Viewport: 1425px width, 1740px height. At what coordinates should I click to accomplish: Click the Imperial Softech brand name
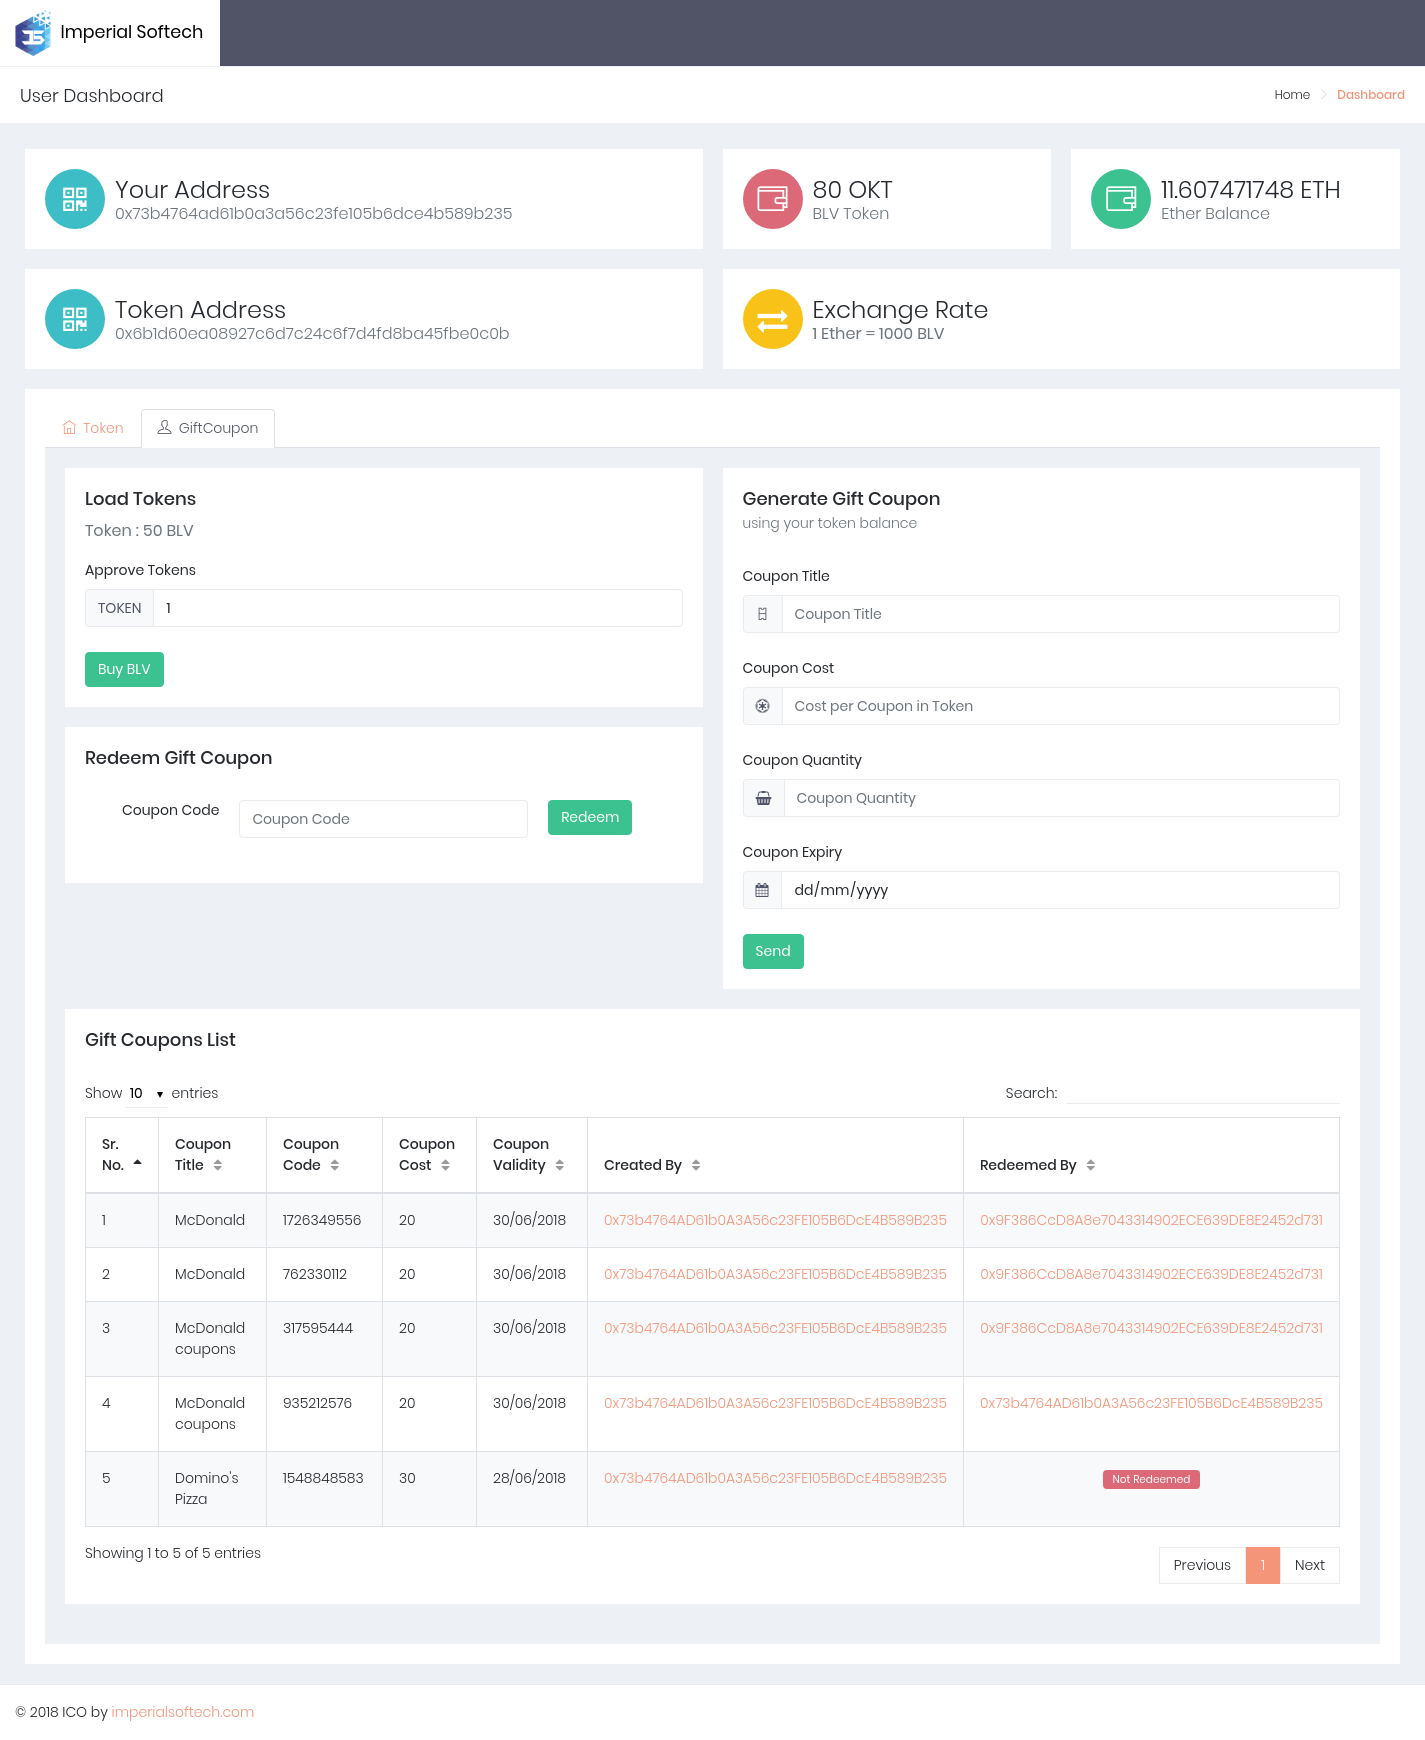pos(131,32)
